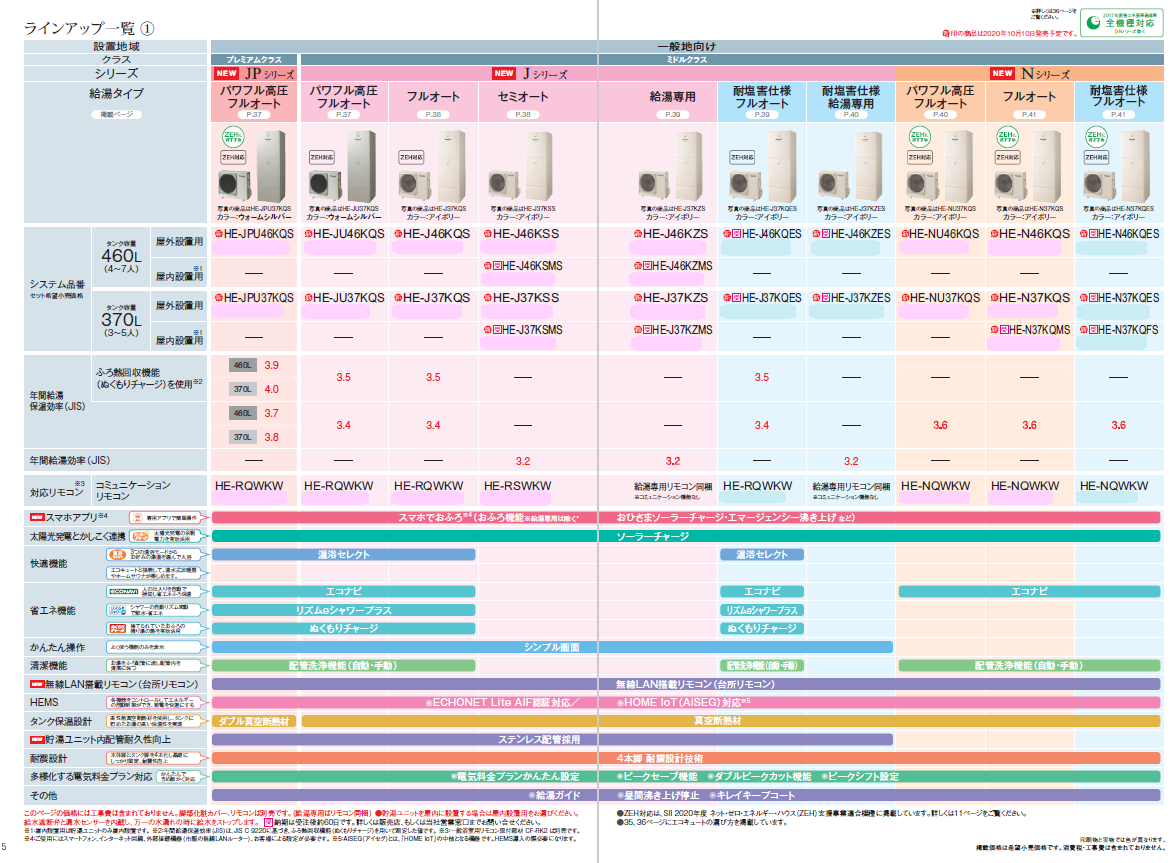Click the 掲載ページ label pill

[116, 115]
